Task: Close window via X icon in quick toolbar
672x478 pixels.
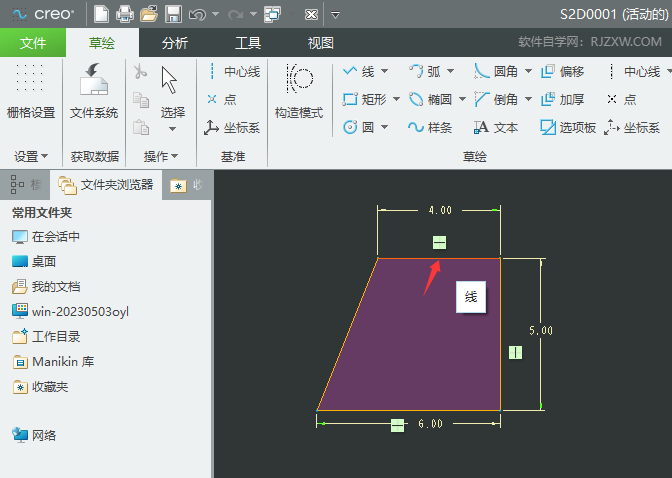Action: (x=311, y=15)
